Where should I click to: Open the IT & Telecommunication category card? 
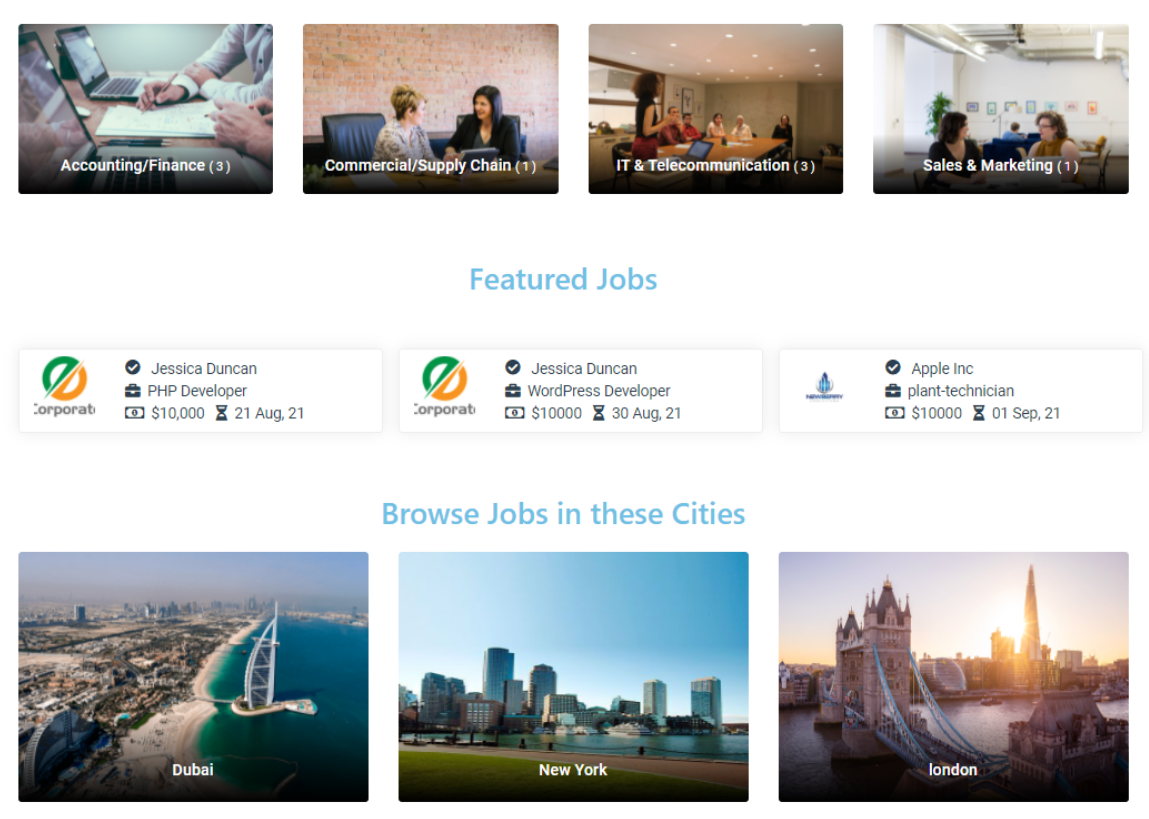[x=715, y=108]
